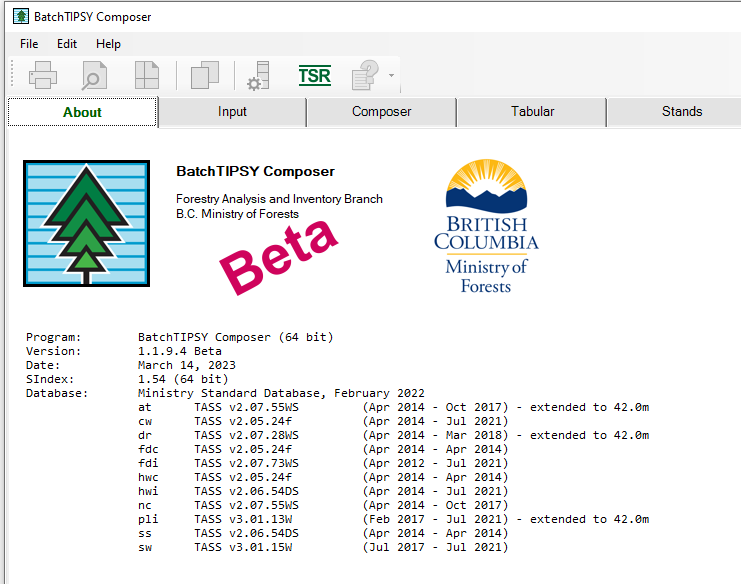Click the date 'March 14, 2023'
741x584 pixels.
(x=187, y=365)
